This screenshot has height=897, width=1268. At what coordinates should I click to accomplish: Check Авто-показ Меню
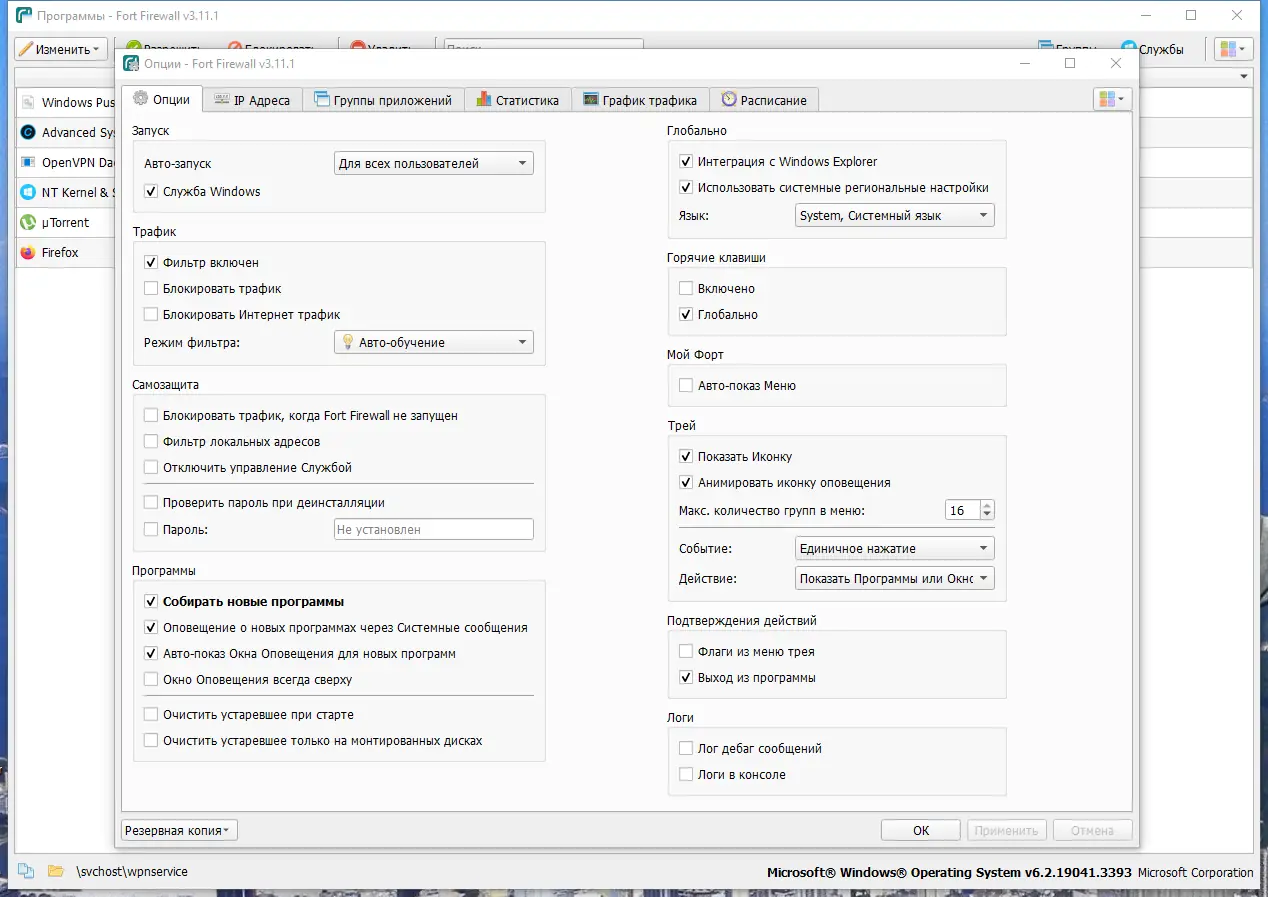point(686,385)
